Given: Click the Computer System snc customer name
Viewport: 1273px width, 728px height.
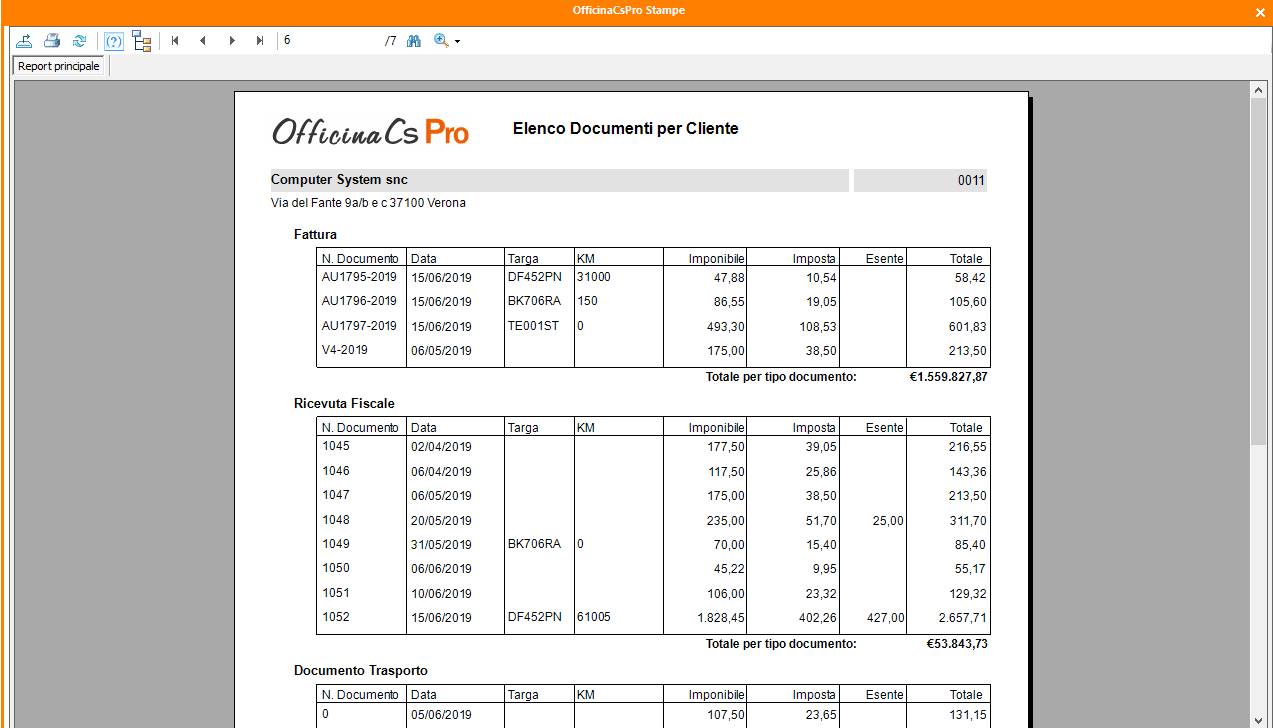Looking at the screenshot, I should pyautogui.click(x=339, y=180).
